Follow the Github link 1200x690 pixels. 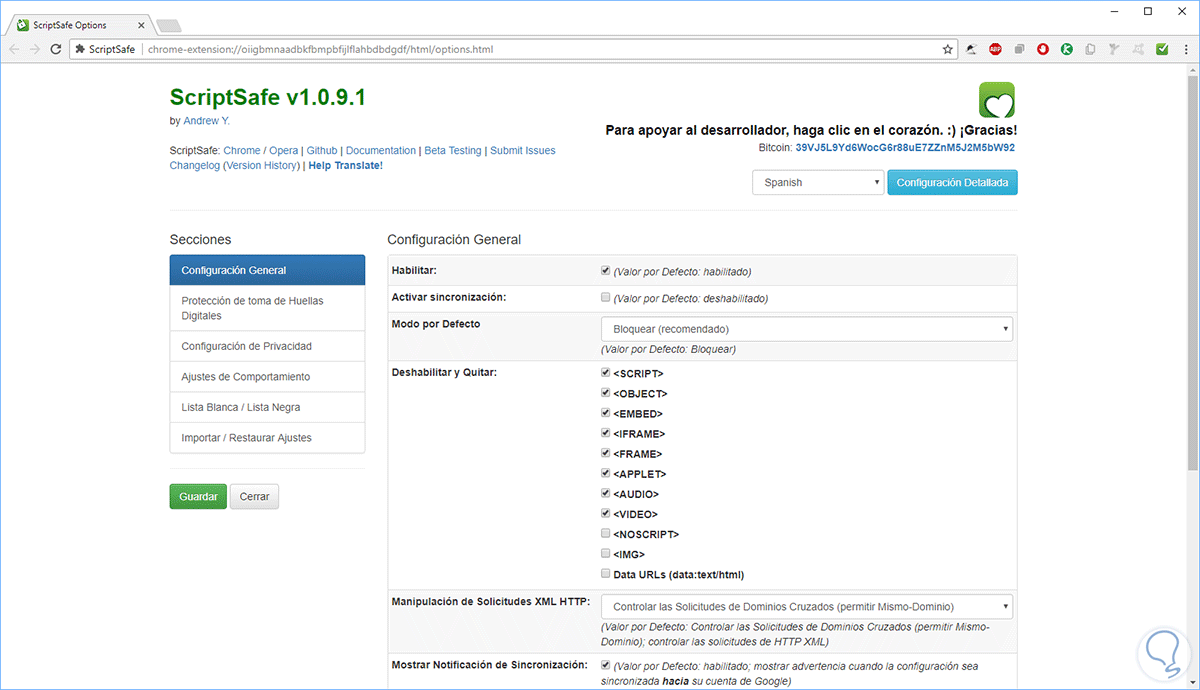click(x=322, y=150)
